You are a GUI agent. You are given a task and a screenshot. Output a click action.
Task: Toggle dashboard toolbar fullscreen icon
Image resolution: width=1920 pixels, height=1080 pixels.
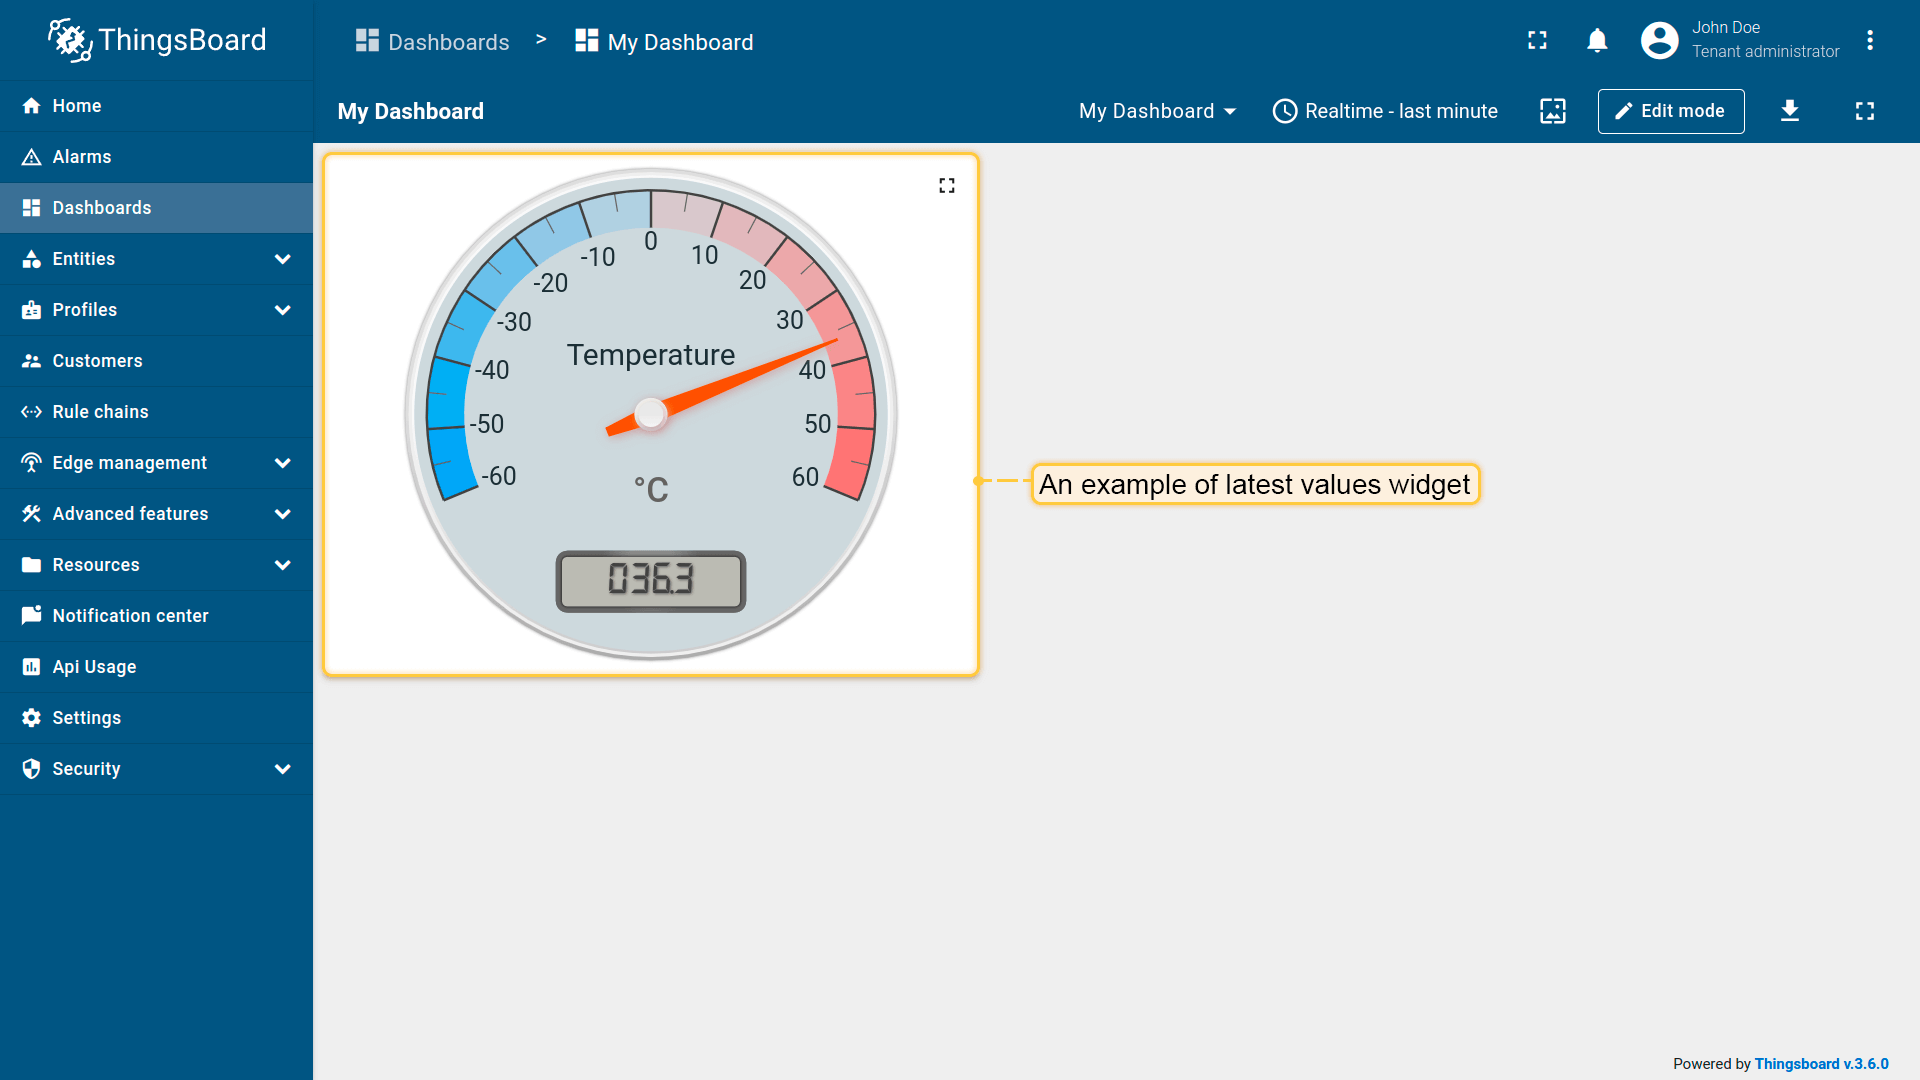pos(1864,111)
